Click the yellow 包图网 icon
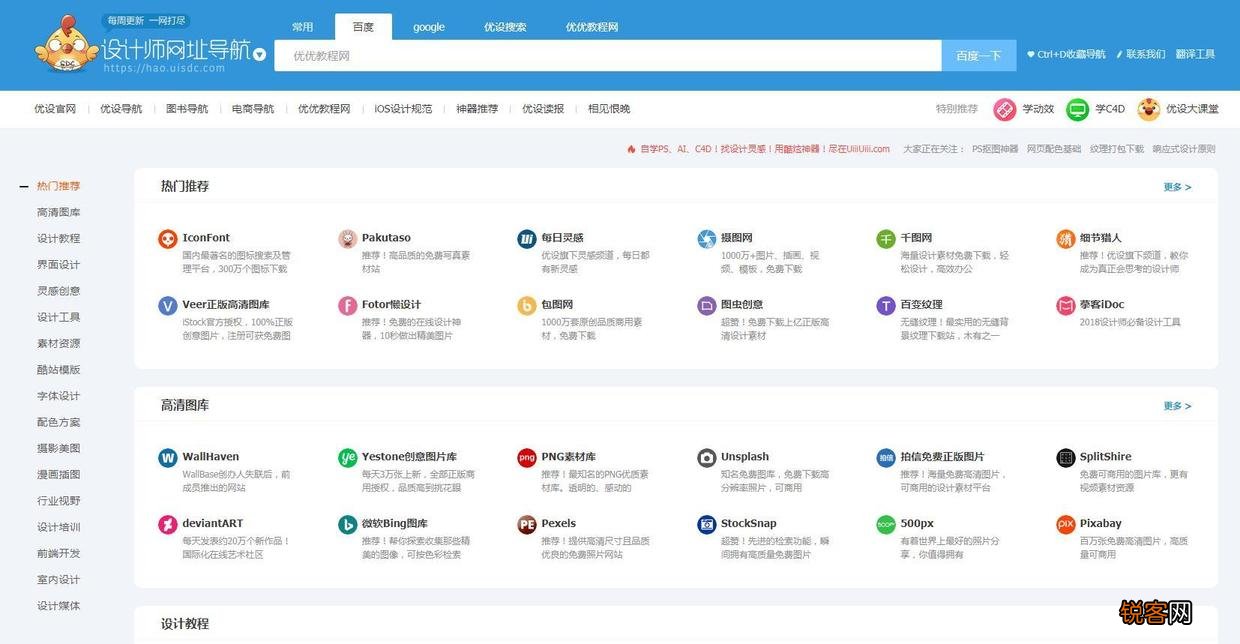Image resolution: width=1240 pixels, height=644 pixels. (527, 306)
